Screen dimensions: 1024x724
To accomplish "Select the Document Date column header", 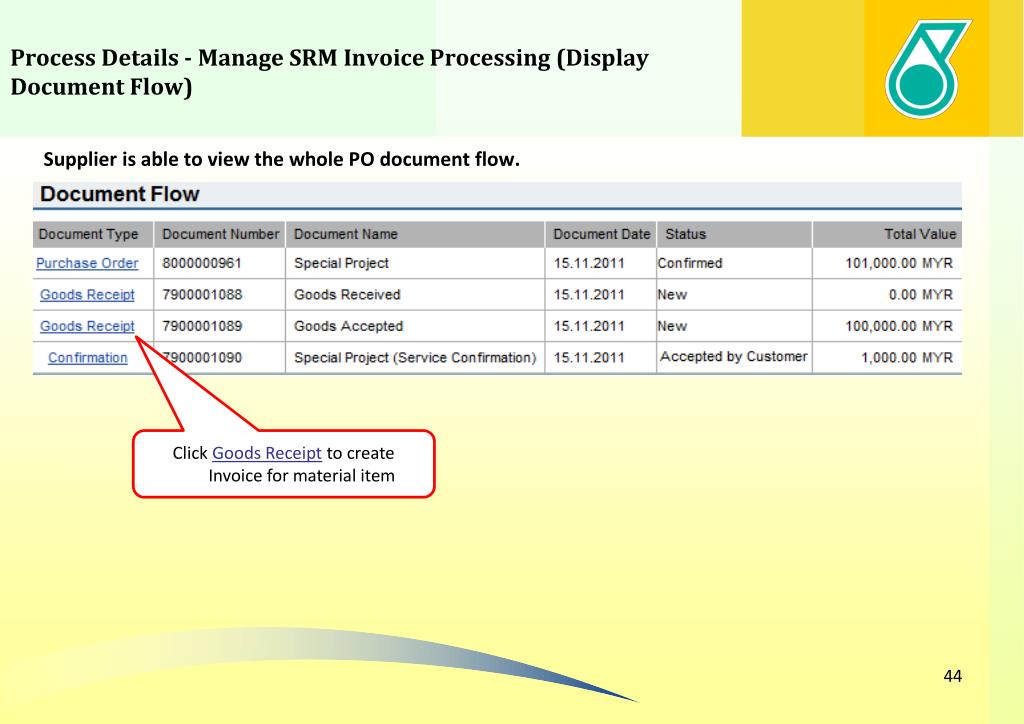I will click(x=601, y=234).
